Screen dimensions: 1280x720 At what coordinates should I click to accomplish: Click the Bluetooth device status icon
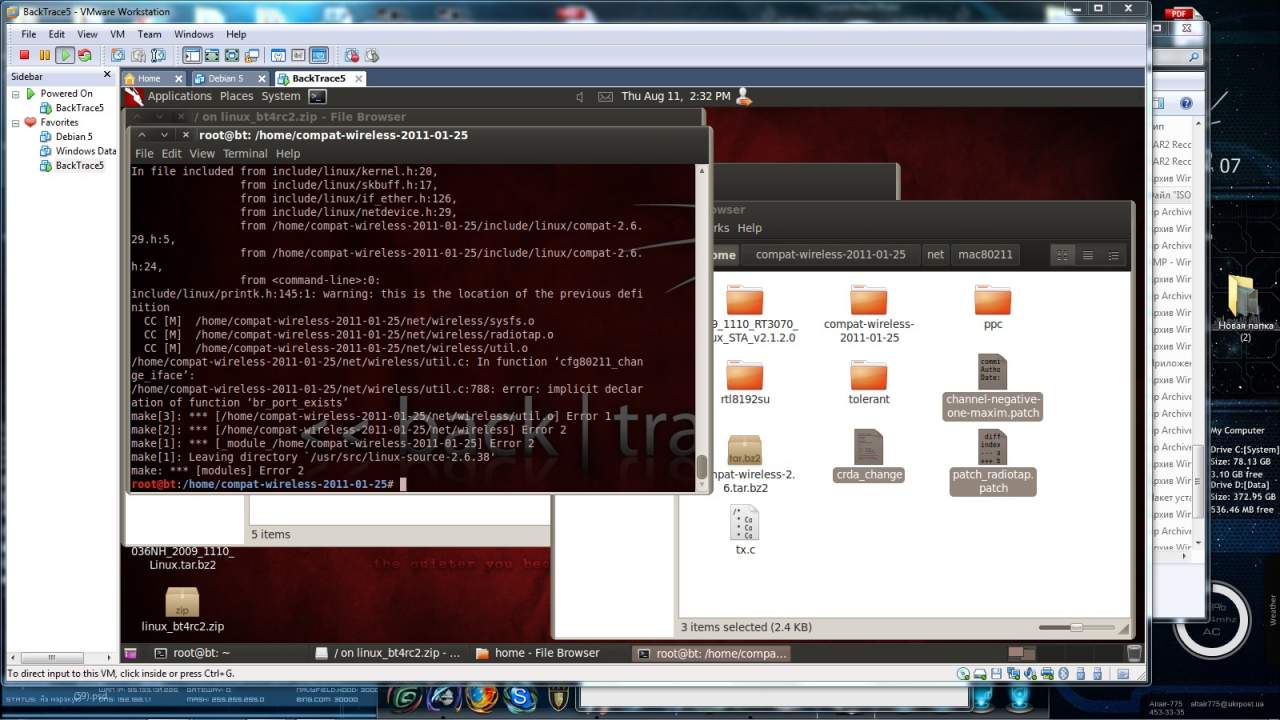[x=1063, y=673]
